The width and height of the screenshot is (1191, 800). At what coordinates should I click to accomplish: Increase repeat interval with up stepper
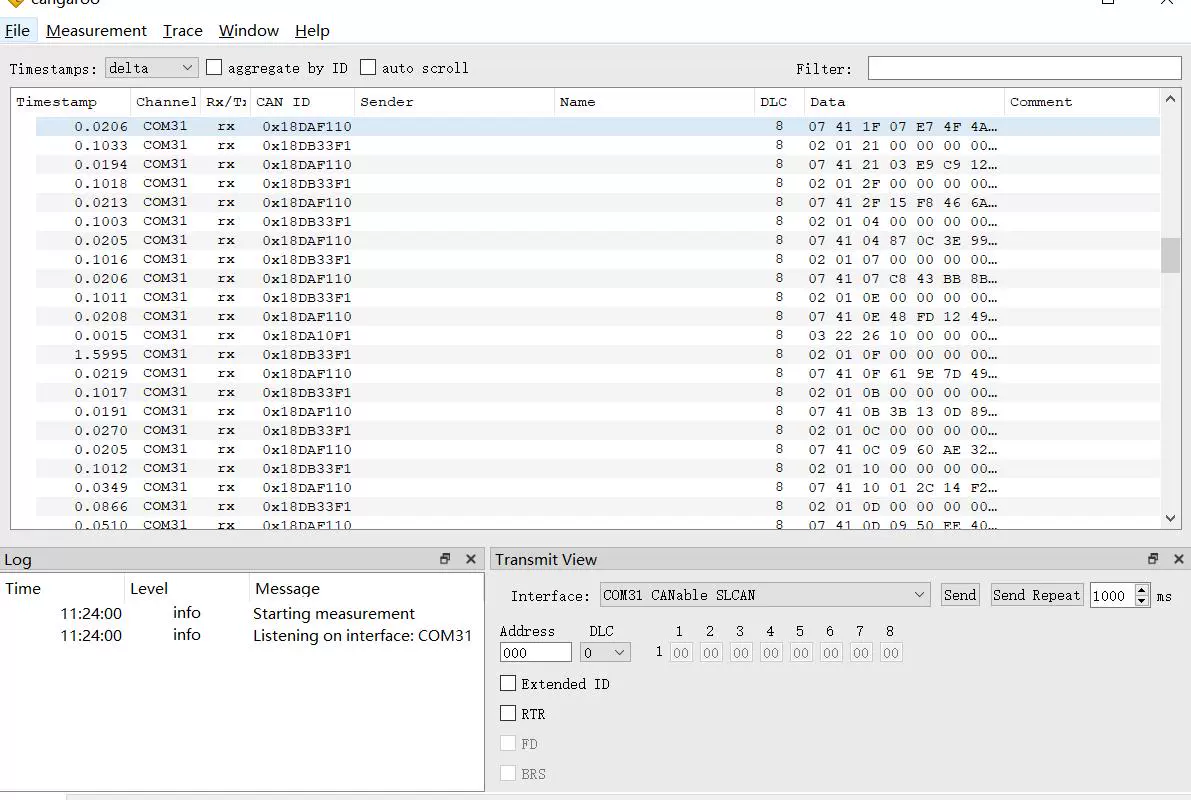click(x=1142, y=590)
